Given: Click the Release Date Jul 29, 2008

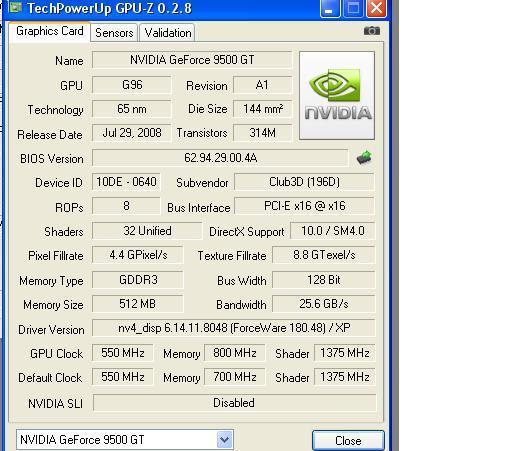Looking at the screenshot, I should pos(132,133).
